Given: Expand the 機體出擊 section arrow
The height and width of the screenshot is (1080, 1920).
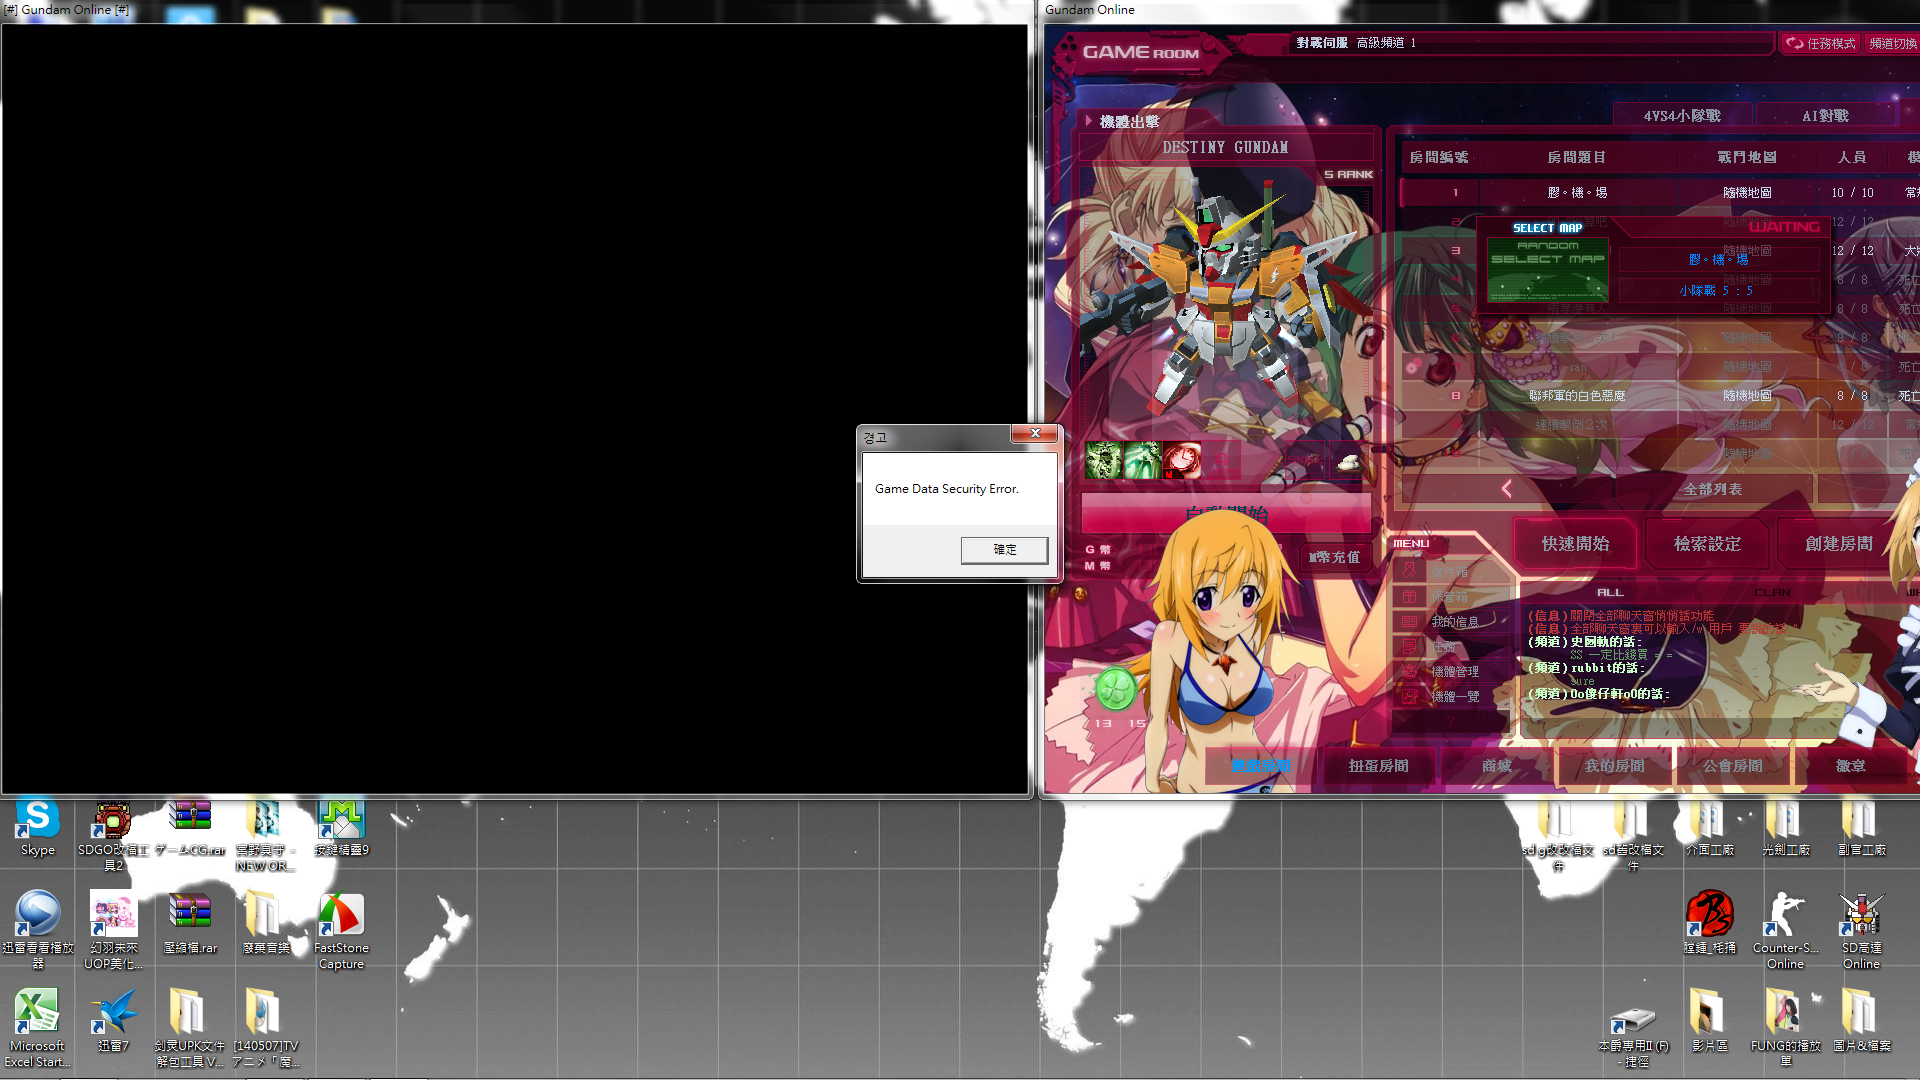Looking at the screenshot, I should click(x=1089, y=121).
